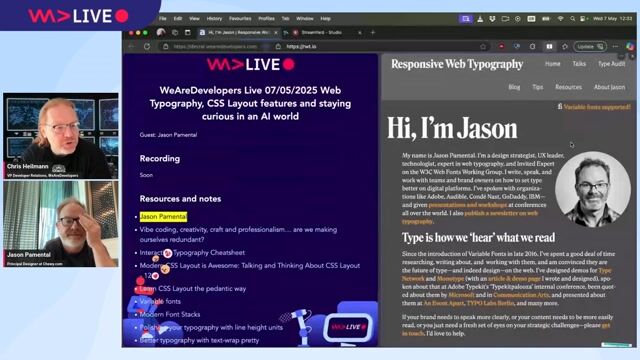640x360 pixels.
Task: Open the Copilot sidebar icon
Action: coord(630,47)
